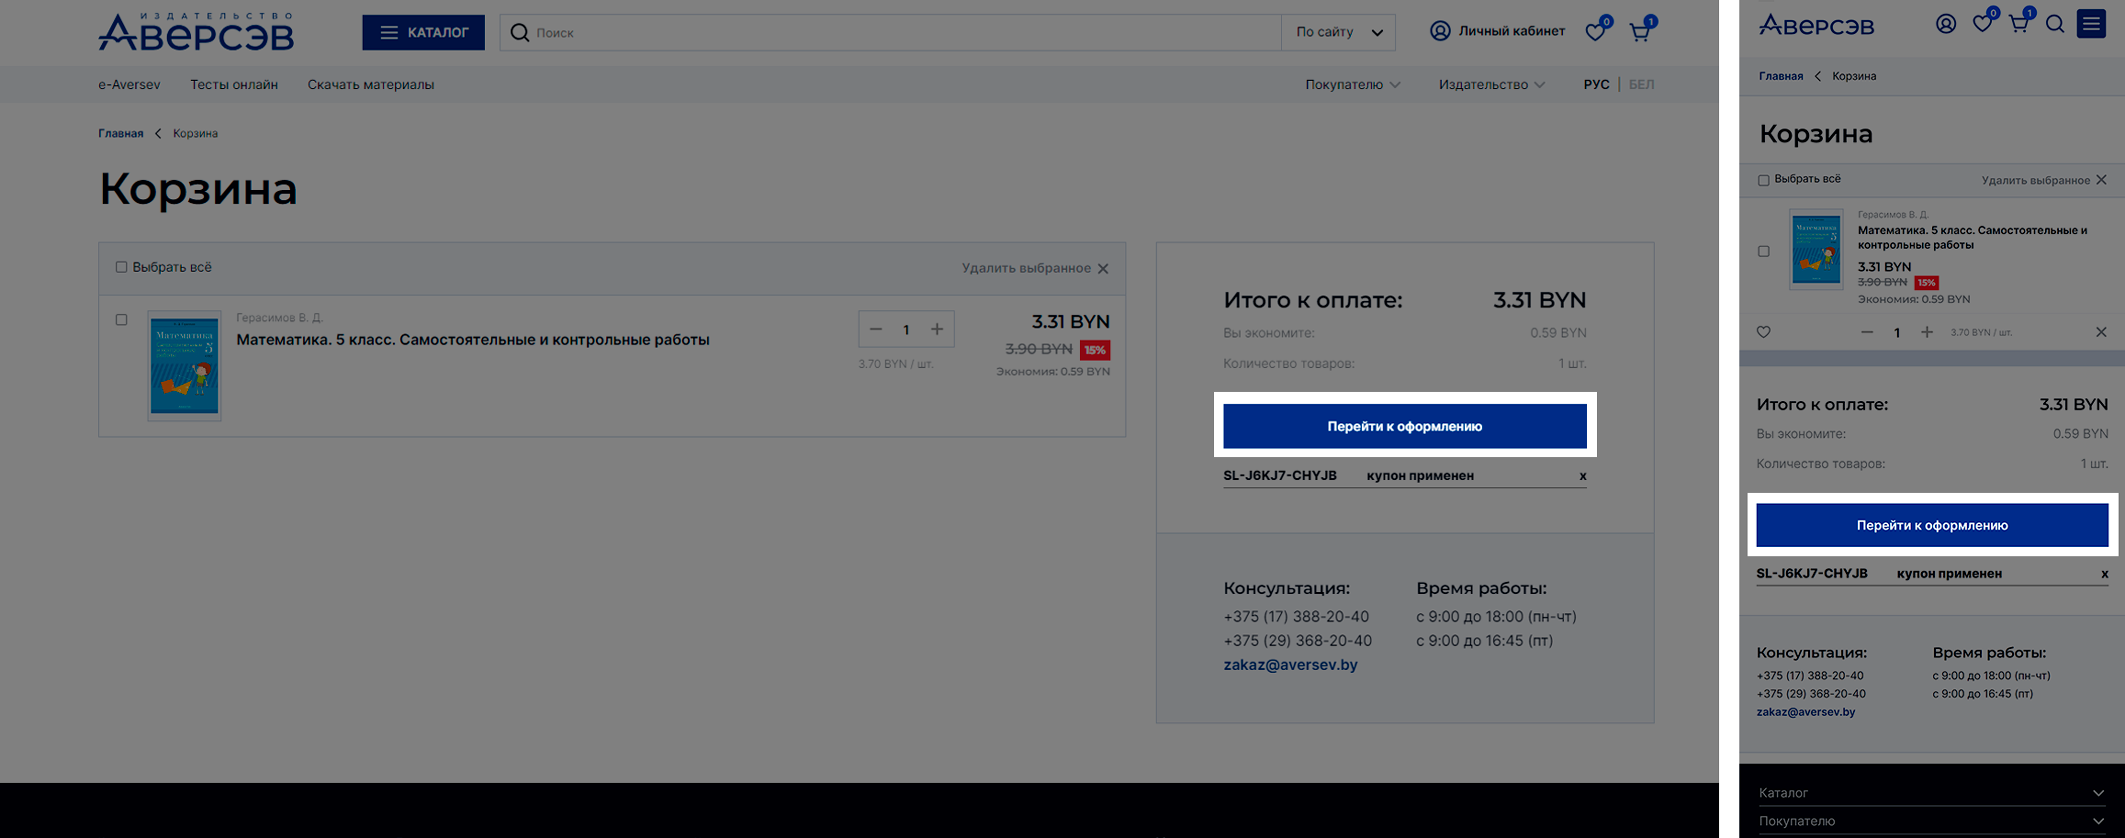Tick the desktop 'Выбрать всё' checkbox

(121, 267)
